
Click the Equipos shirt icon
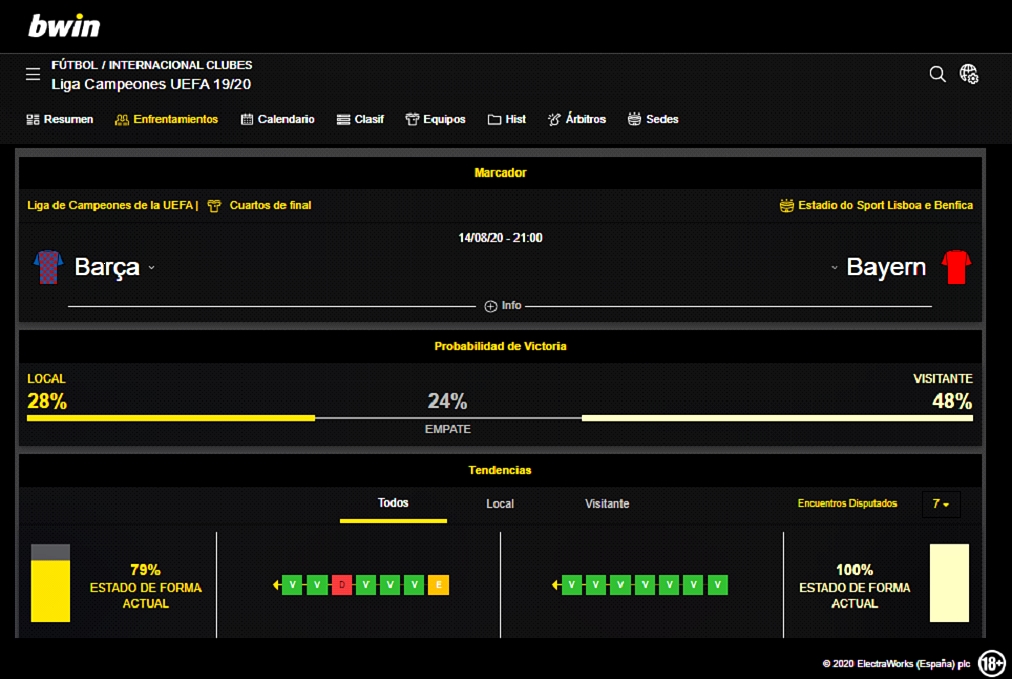(x=412, y=119)
